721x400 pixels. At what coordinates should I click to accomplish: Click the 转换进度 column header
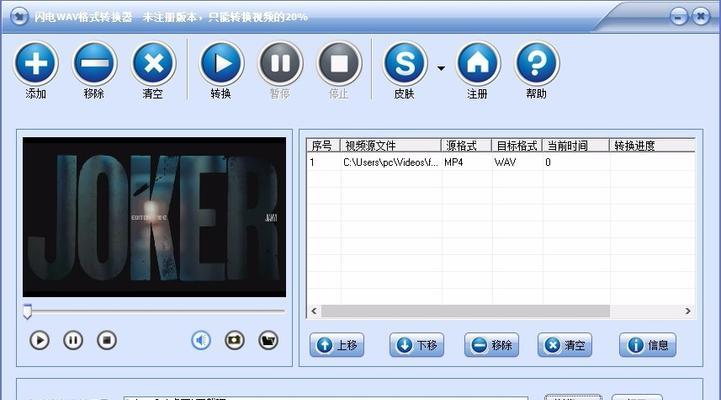tap(652, 146)
